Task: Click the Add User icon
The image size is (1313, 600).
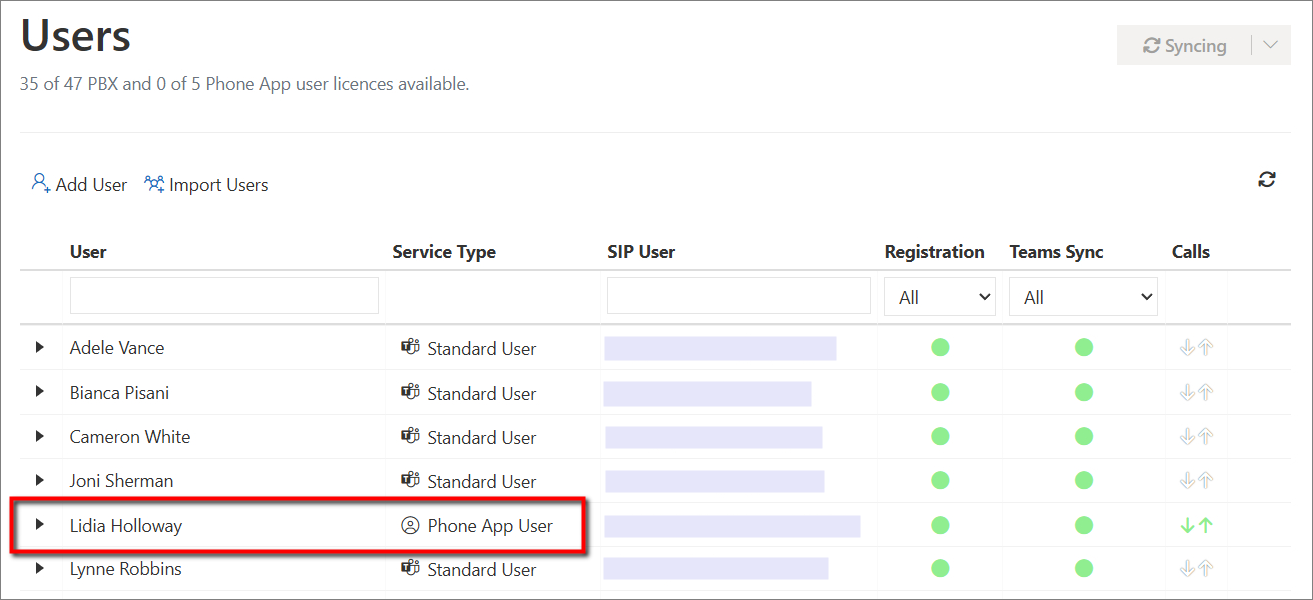Action: point(41,184)
